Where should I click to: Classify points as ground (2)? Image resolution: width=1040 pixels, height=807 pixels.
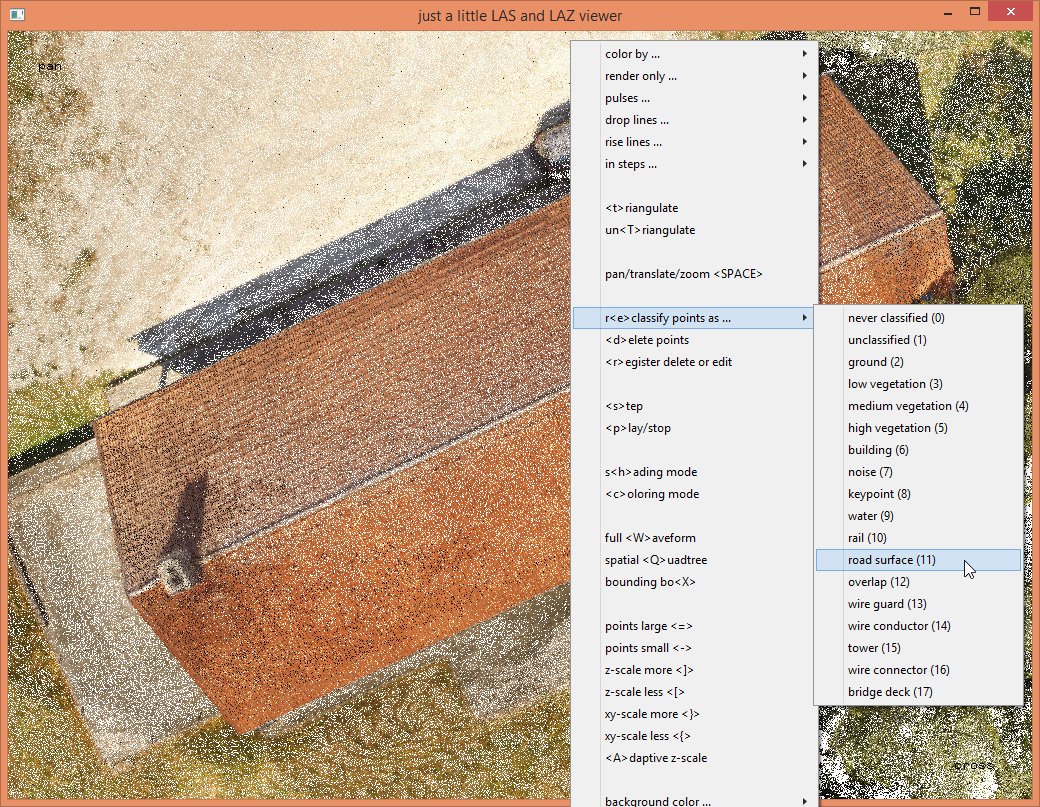pos(875,362)
